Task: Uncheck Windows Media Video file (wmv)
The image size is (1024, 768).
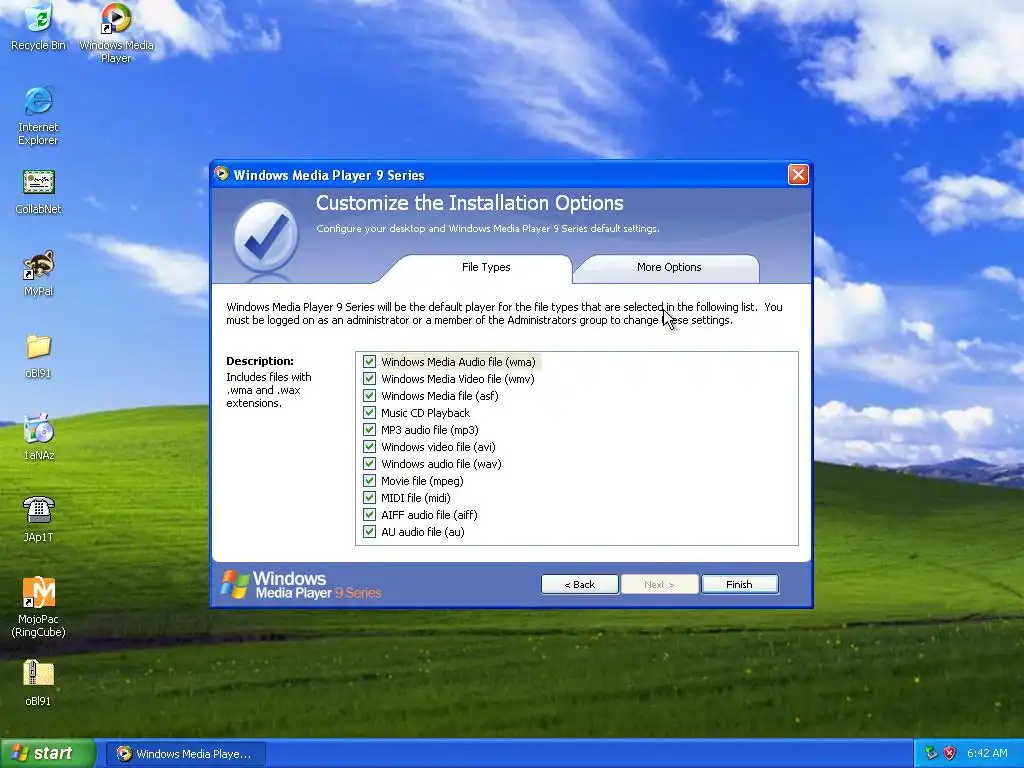Action: pos(370,379)
